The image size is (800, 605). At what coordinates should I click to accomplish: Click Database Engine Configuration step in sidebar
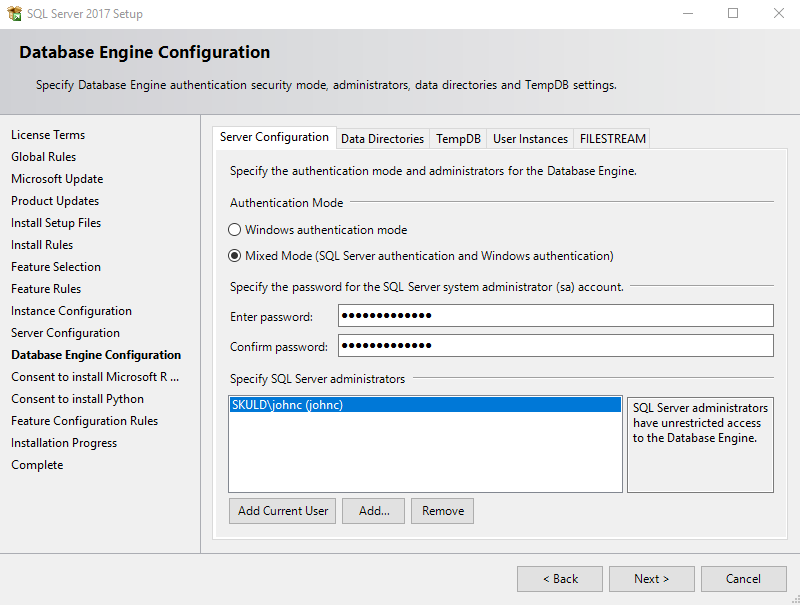click(x=96, y=355)
